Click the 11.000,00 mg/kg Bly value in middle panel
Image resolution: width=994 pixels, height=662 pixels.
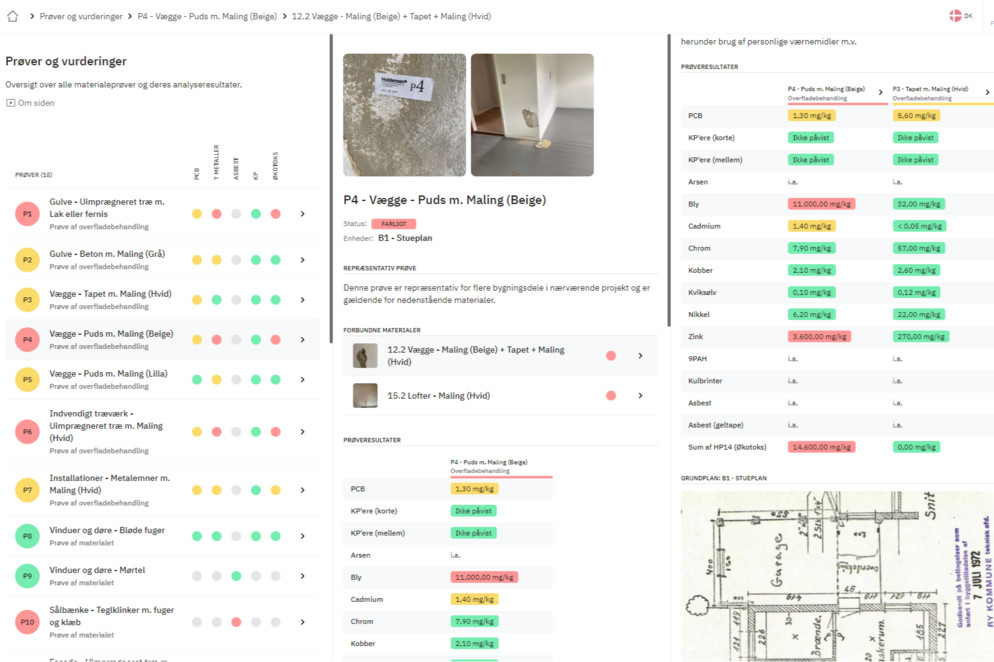pos(484,577)
